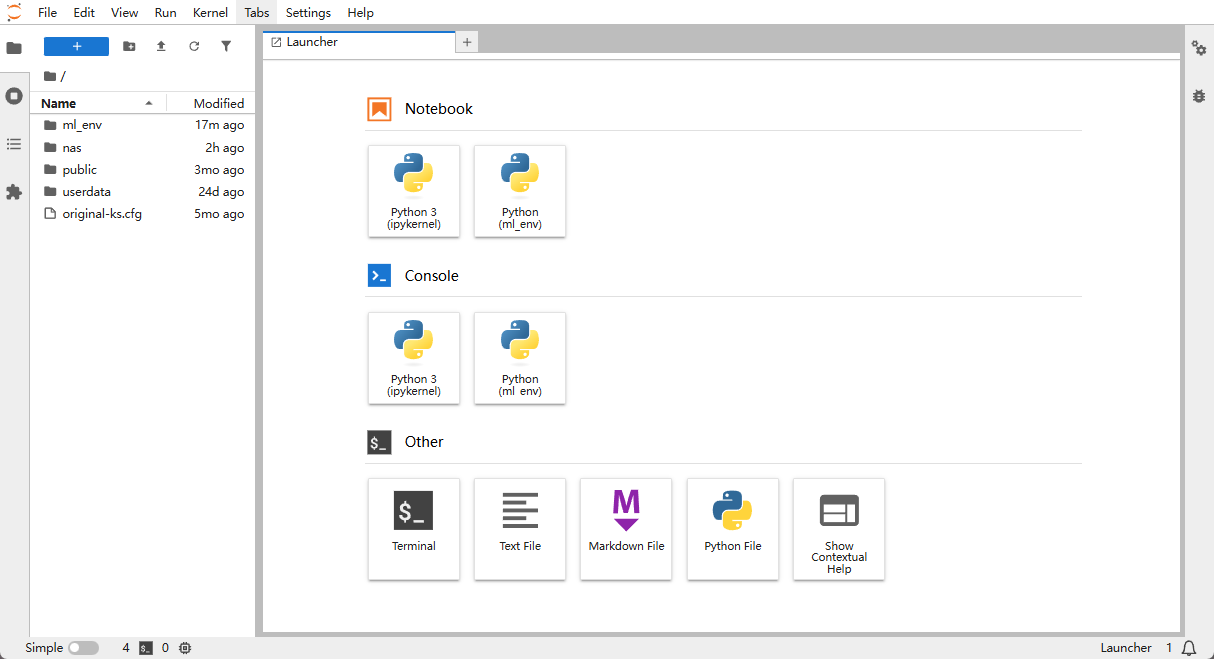Click the Notebook section icon

click(379, 109)
